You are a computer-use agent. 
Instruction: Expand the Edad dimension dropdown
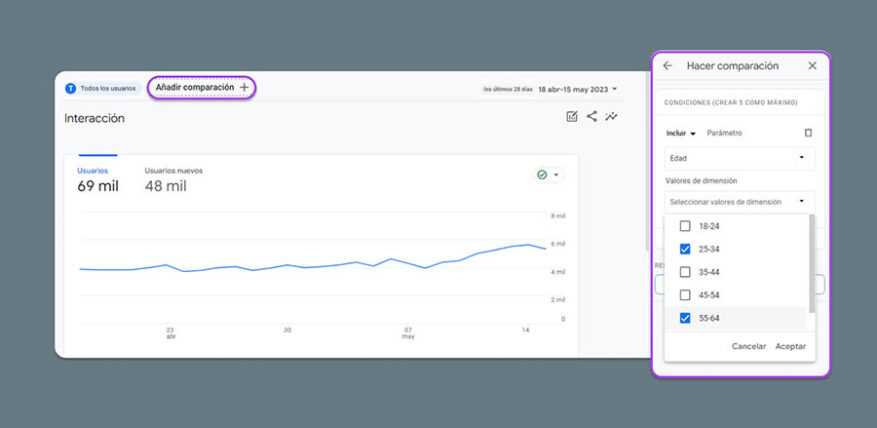pos(740,158)
